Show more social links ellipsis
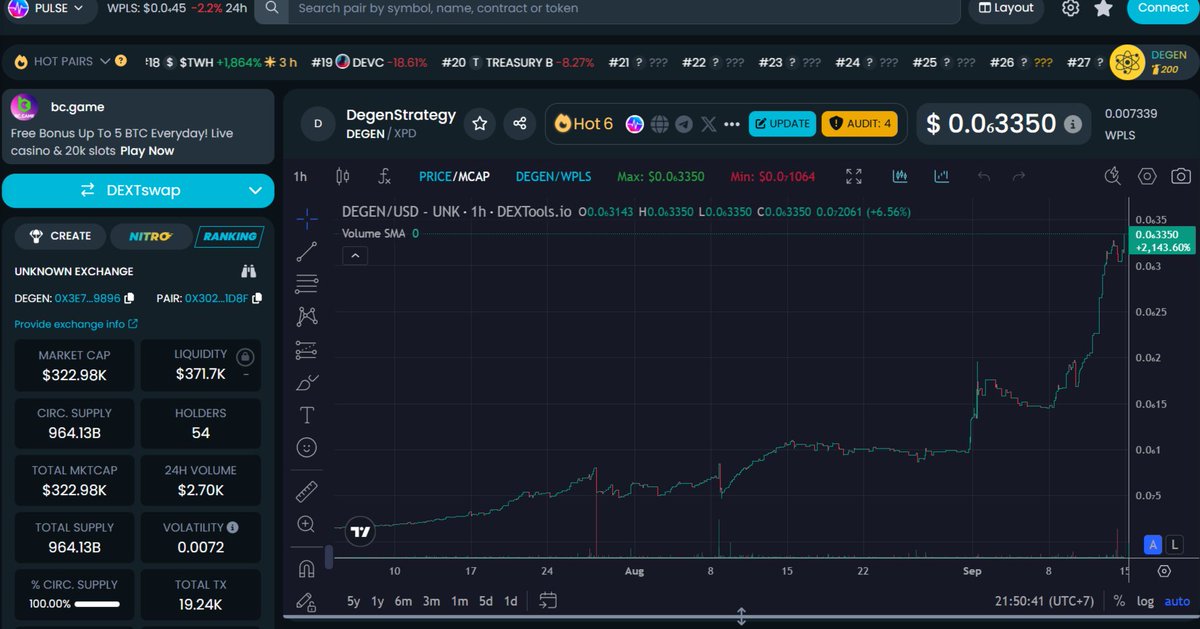Image resolution: width=1200 pixels, height=629 pixels. pos(732,125)
